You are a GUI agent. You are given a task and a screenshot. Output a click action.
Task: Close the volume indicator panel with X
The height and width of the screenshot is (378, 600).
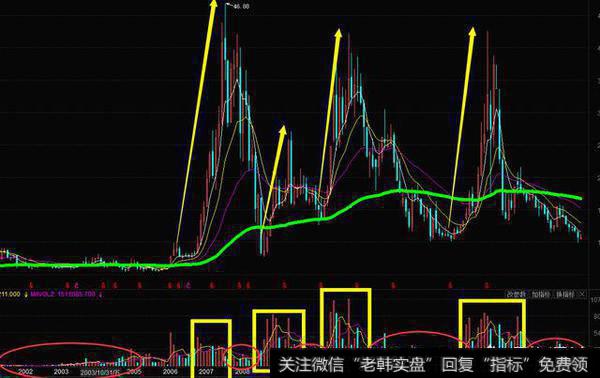[x=582, y=294]
